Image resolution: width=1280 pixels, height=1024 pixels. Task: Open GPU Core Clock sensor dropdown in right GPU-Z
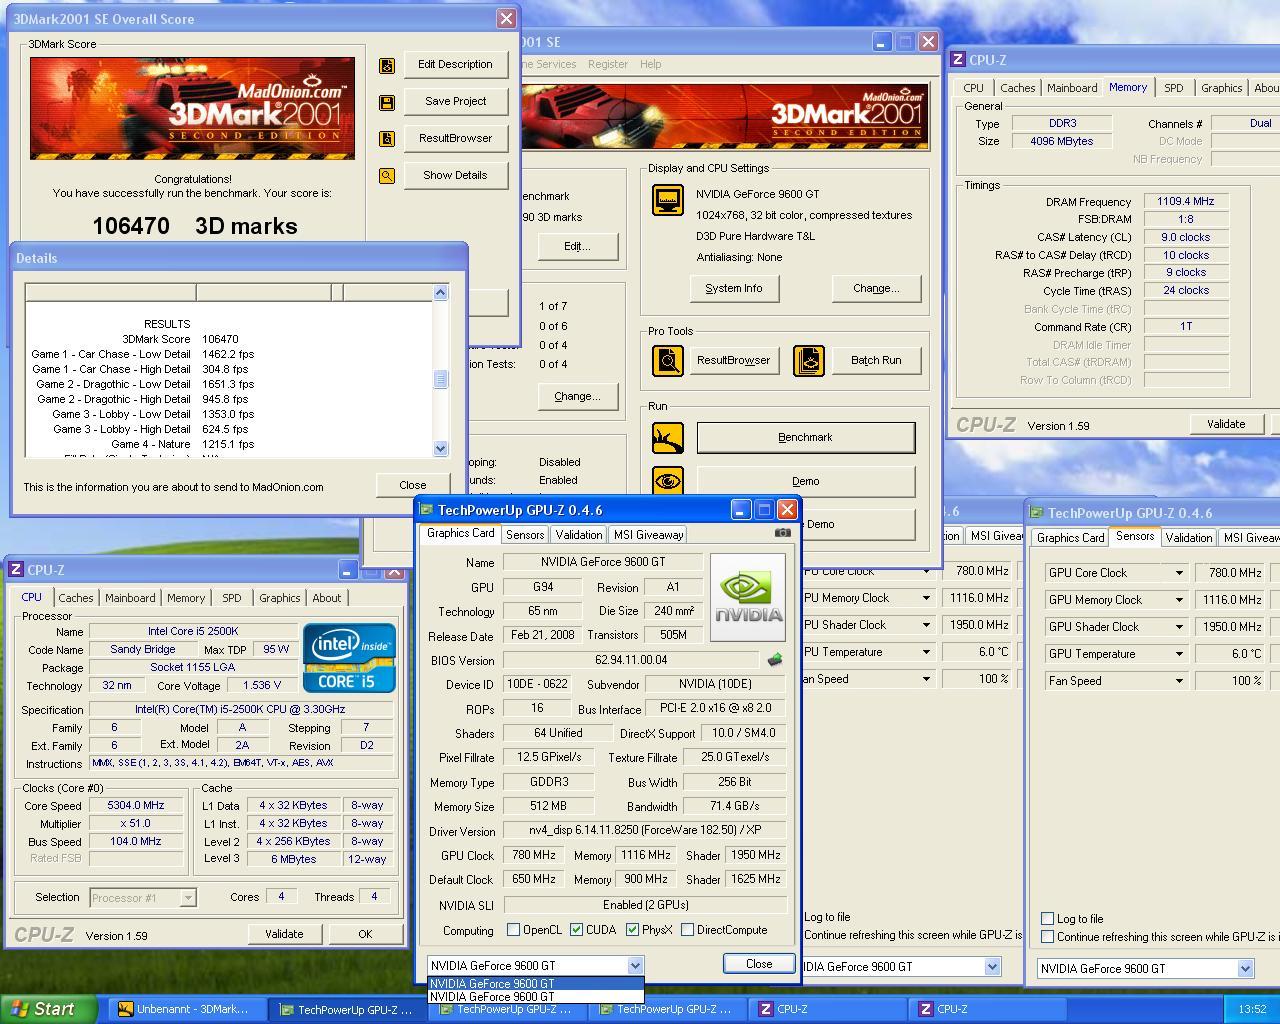pos(1179,573)
